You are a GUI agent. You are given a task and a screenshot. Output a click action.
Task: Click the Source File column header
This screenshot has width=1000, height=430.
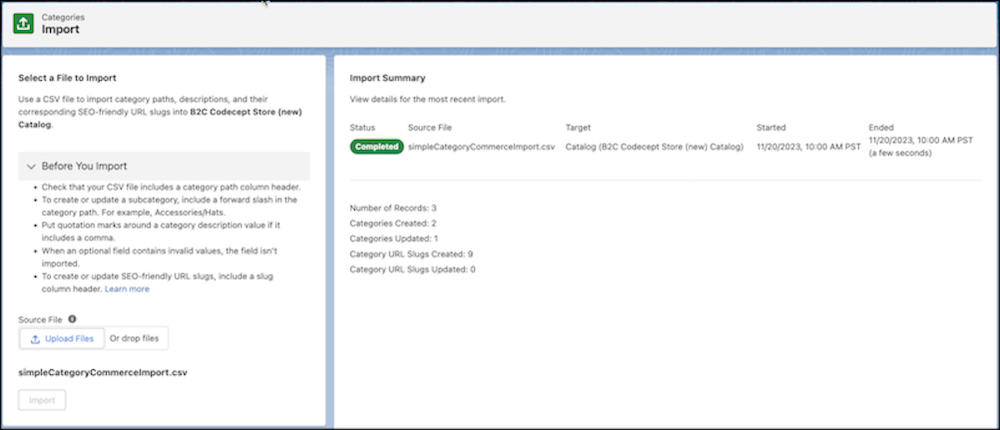pyautogui.click(x=430, y=128)
